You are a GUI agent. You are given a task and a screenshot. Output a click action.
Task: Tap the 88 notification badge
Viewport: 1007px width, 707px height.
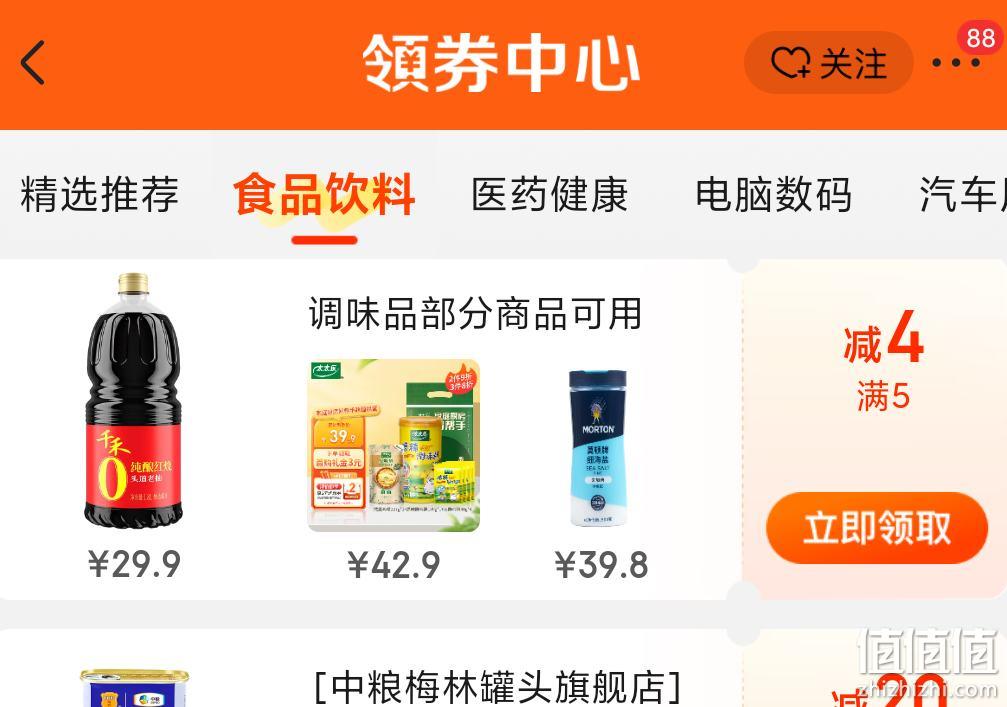point(981,38)
